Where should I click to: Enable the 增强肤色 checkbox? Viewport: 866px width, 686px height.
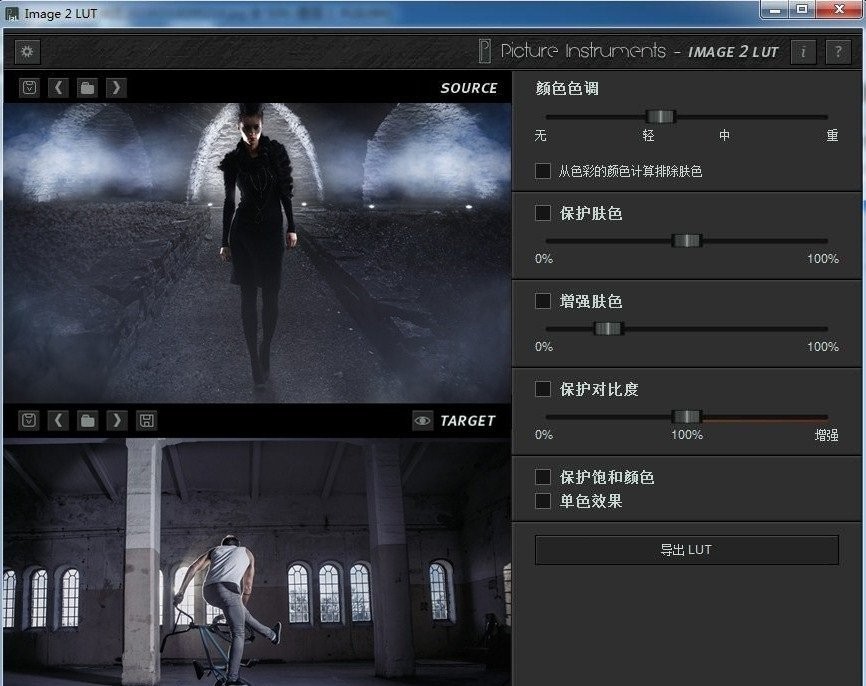[x=543, y=301]
